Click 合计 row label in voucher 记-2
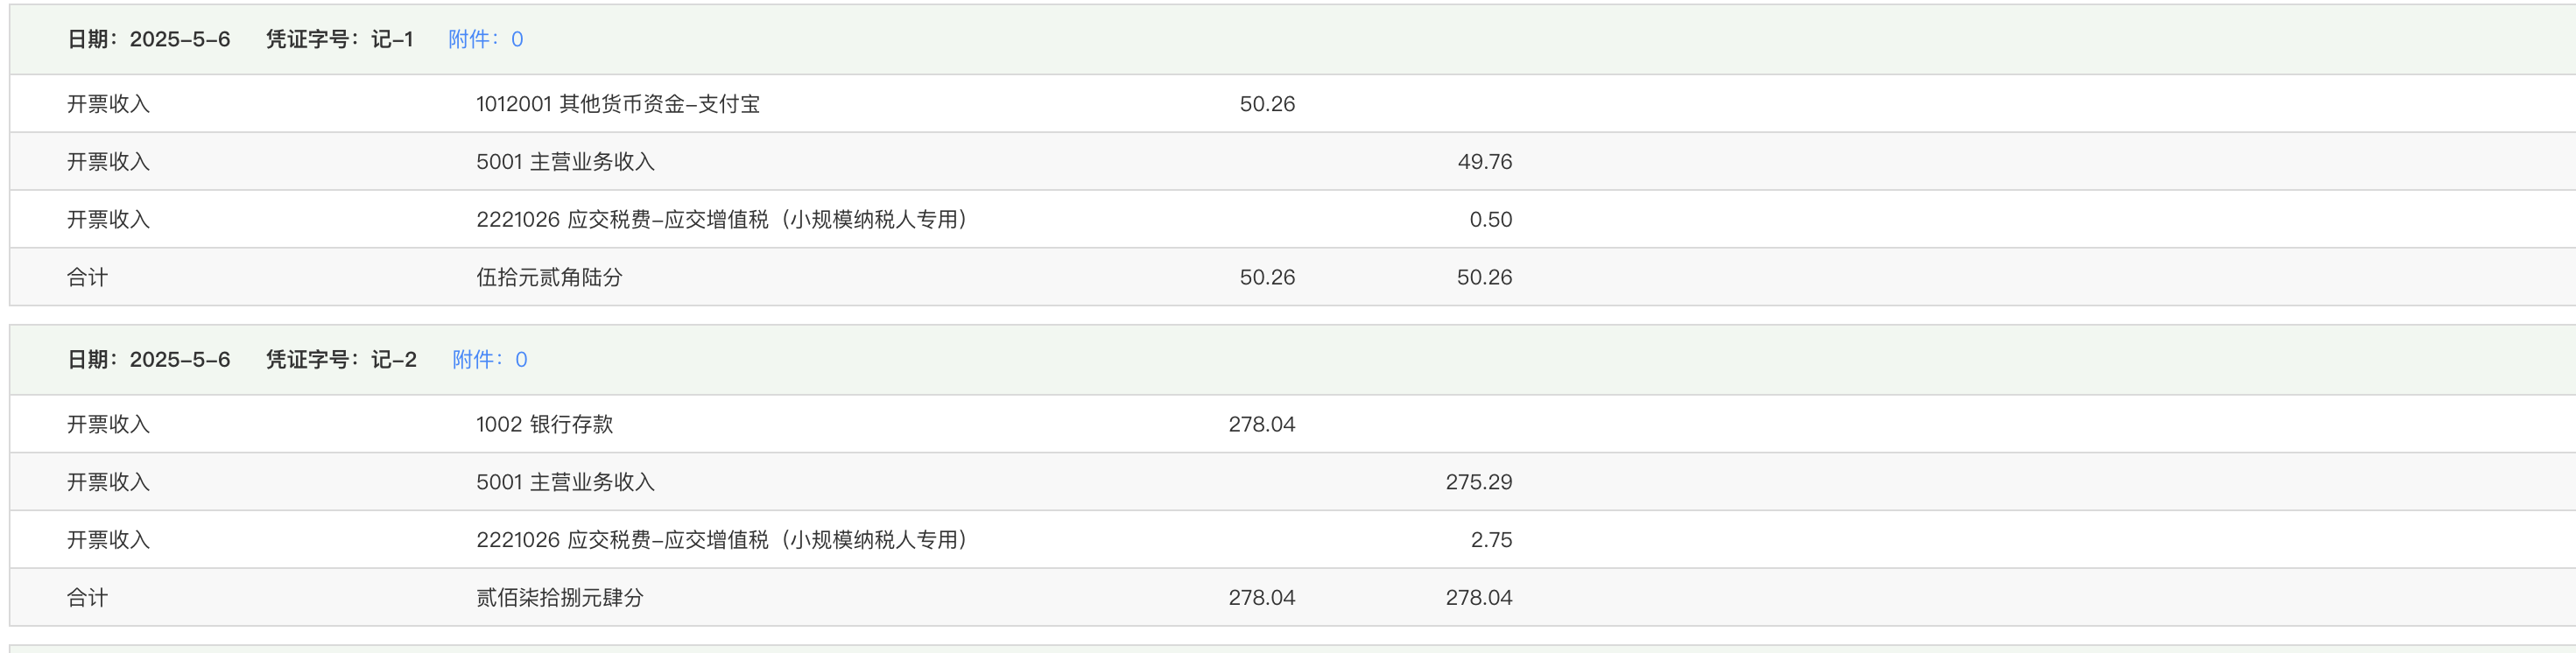The height and width of the screenshot is (653, 2576). pos(87,597)
